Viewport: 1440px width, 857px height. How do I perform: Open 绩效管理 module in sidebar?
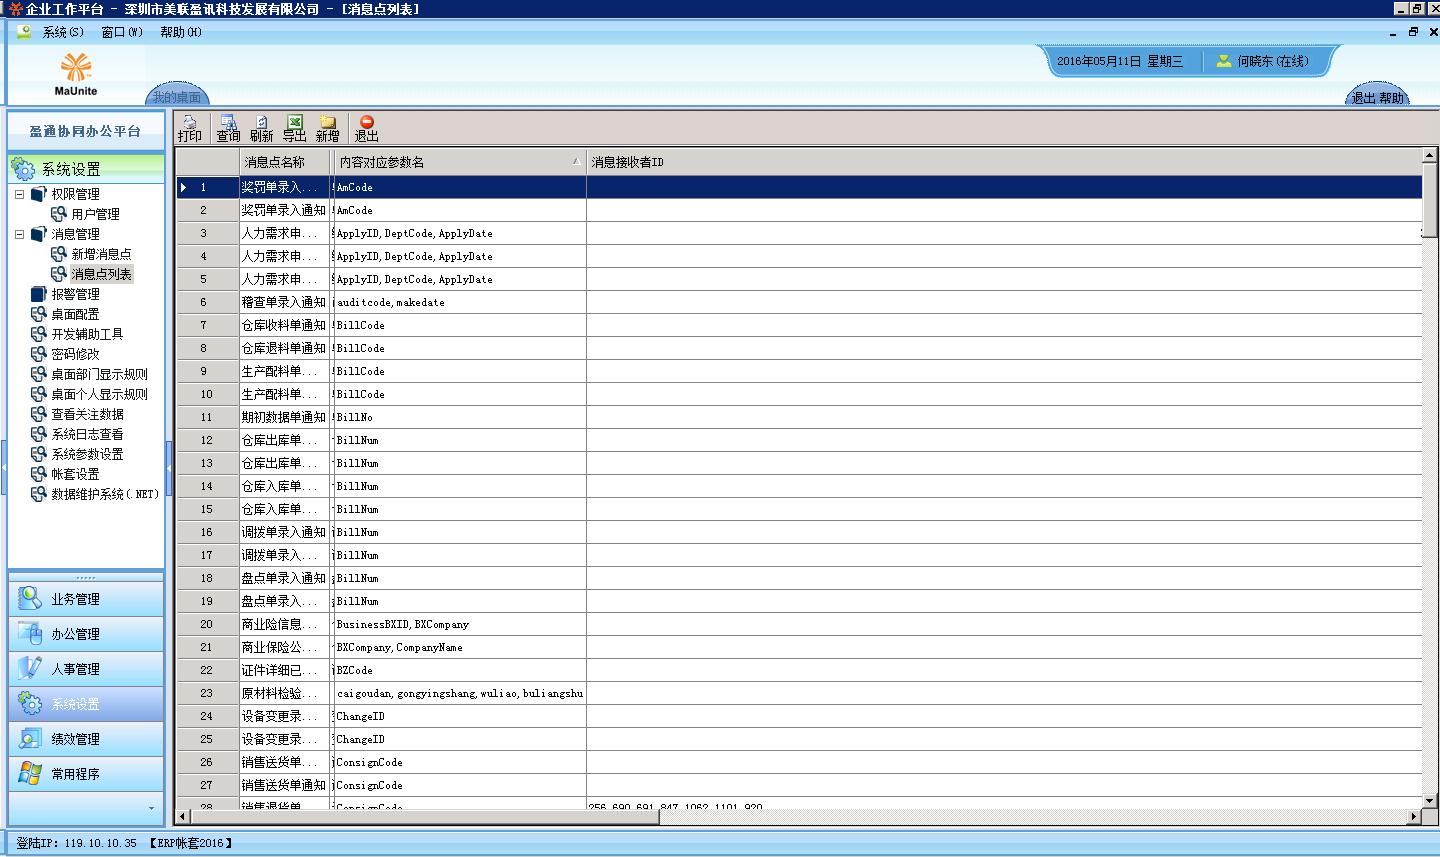86,739
